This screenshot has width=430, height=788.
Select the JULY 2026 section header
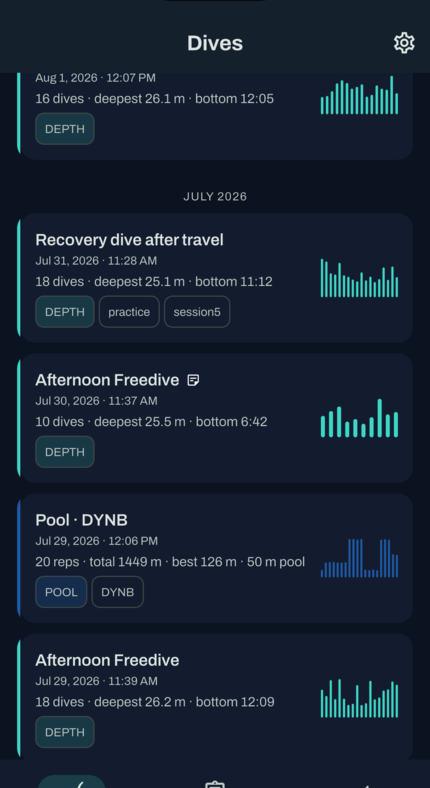point(215,196)
